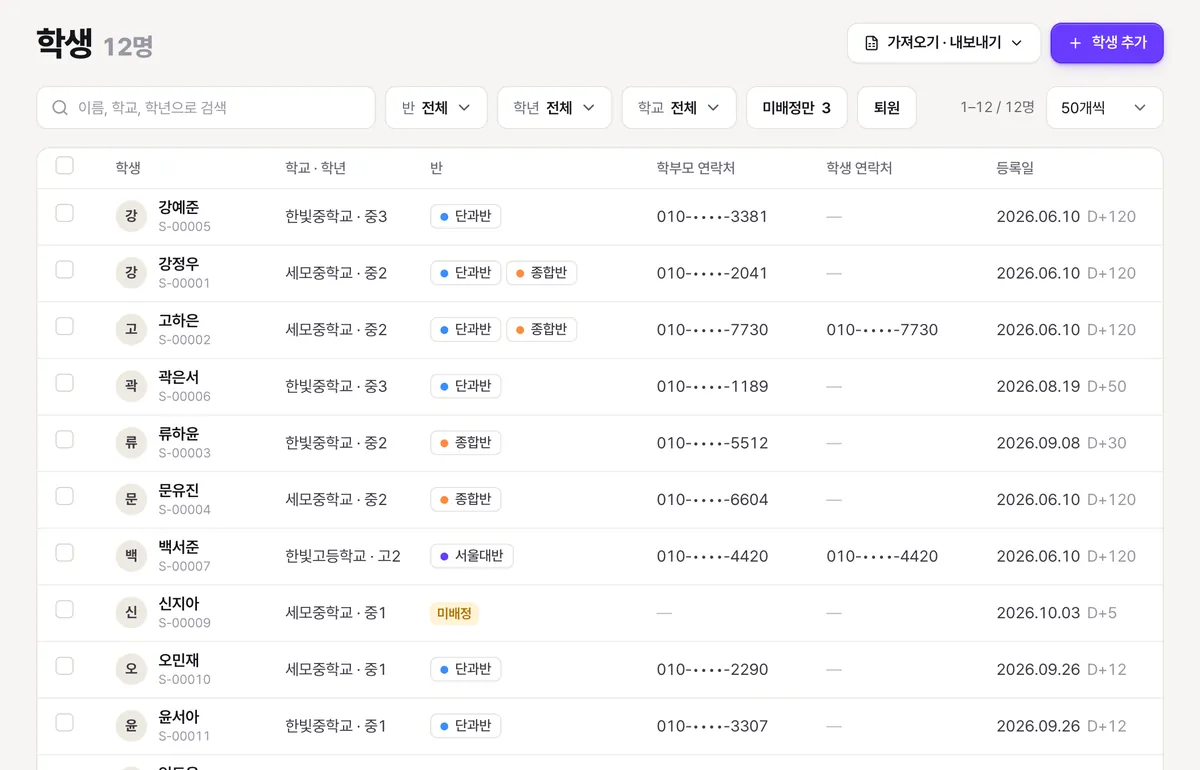Image resolution: width=1200 pixels, height=770 pixels.
Task: Toggle the 퇴원 filter button
Action: (x=887, y=107)
